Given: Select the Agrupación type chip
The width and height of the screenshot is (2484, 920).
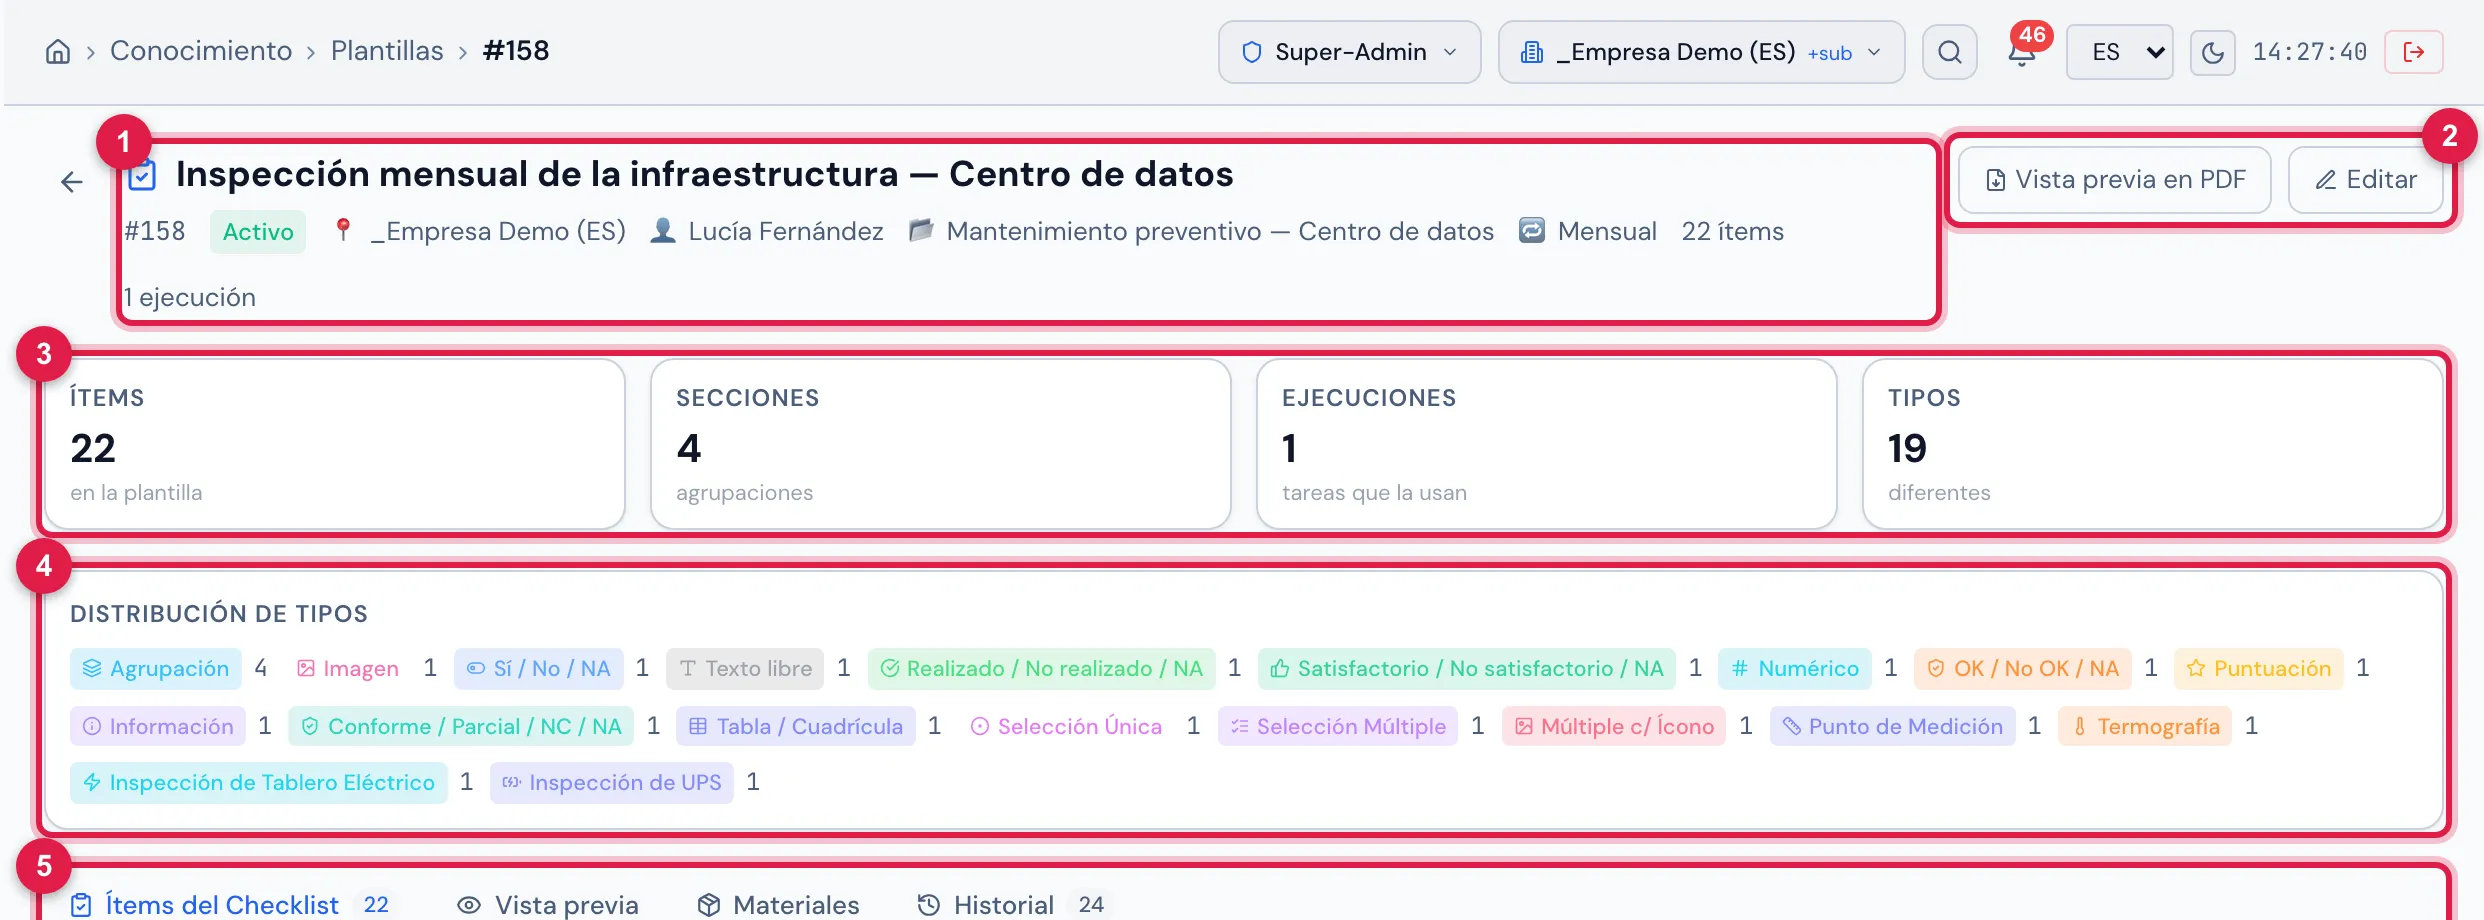Looking at the screenshot, I should [156, 669].
